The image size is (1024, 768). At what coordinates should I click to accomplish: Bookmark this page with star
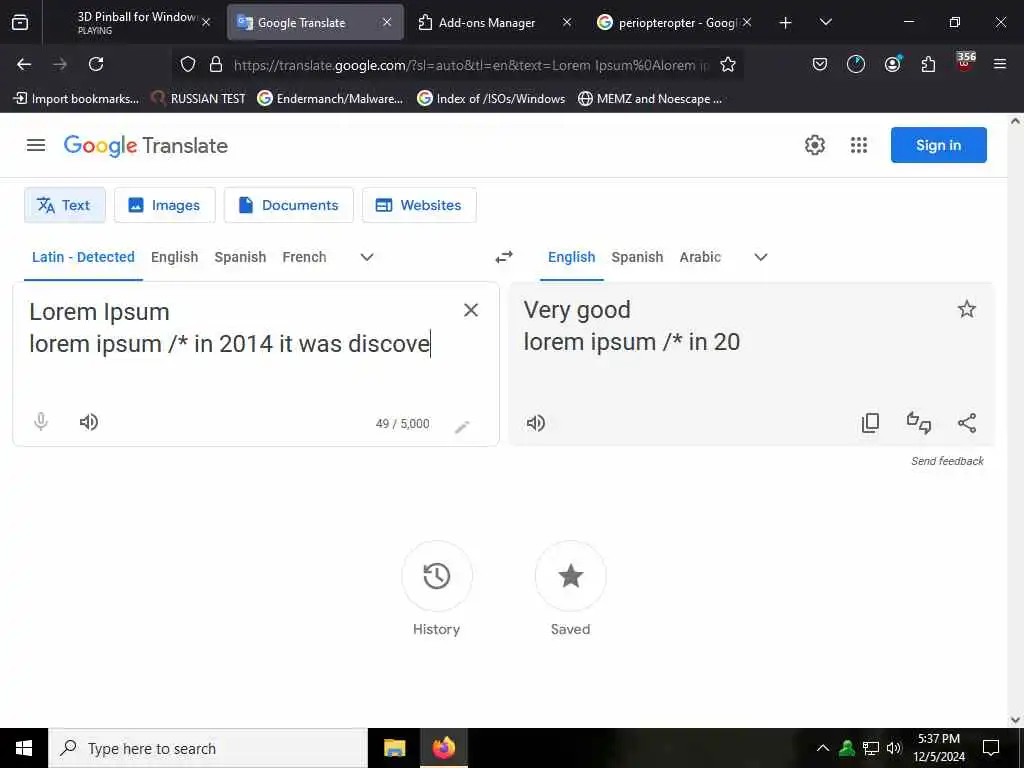(x=728, y=65)
